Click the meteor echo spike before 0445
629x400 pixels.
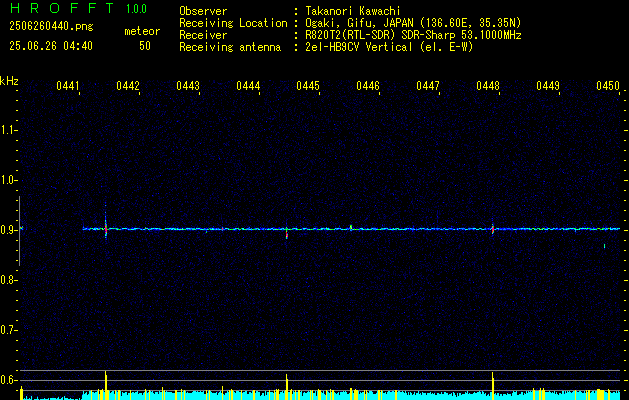(286, 232)
